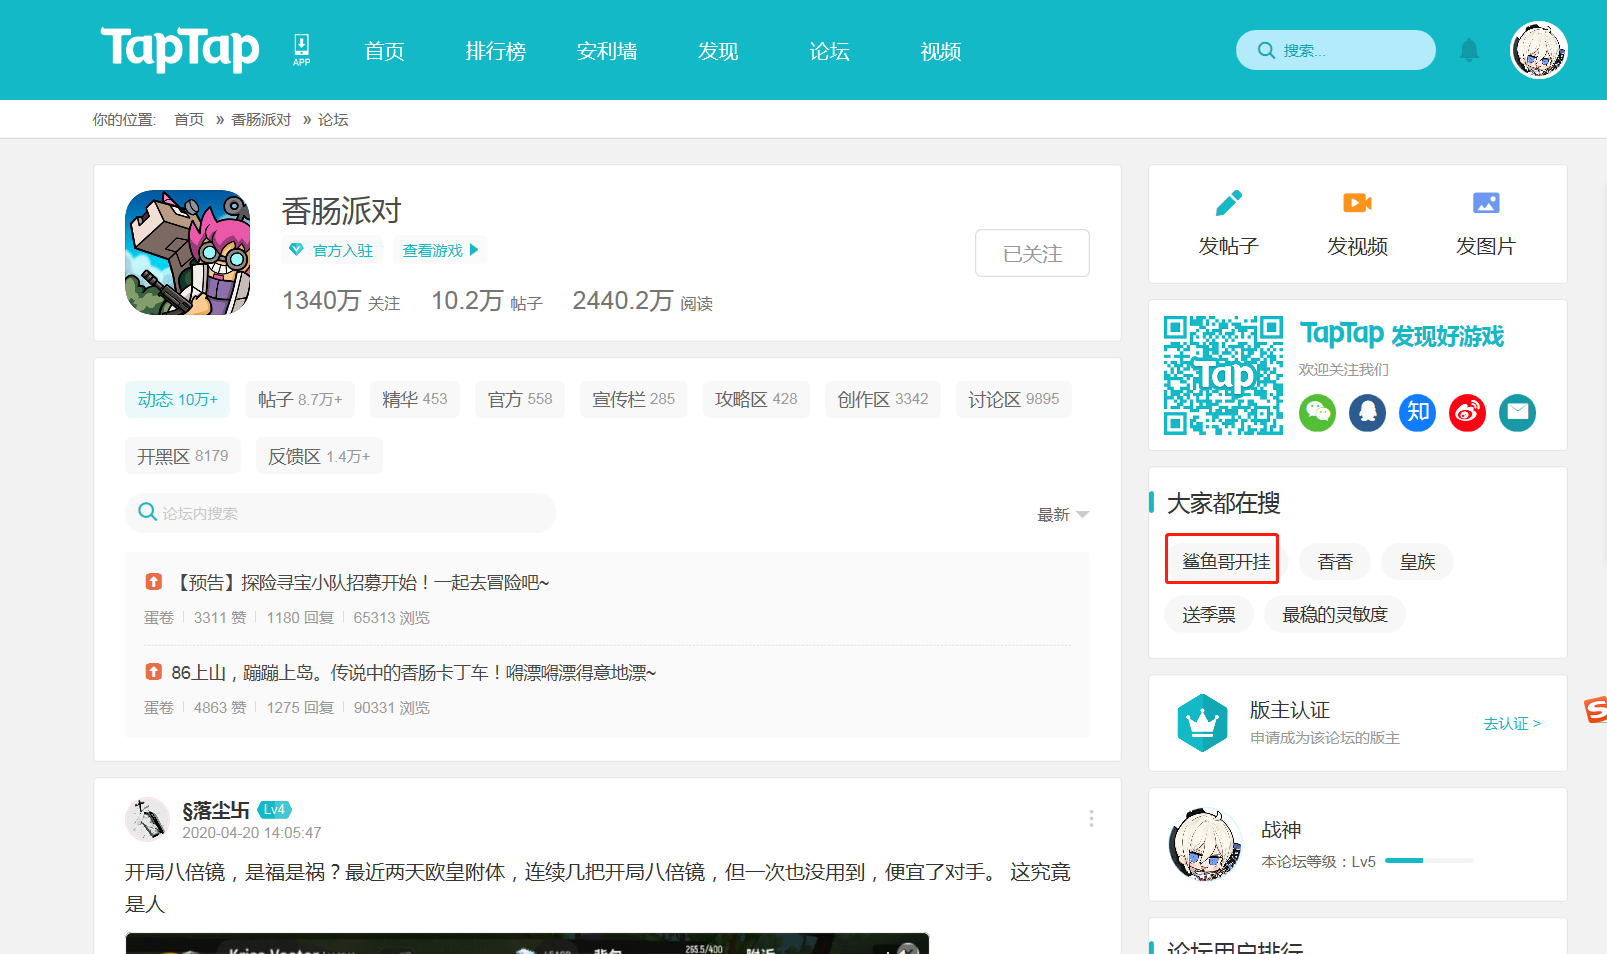Click the Lv4 badge beside §落尘卐
Screen dimensions: 1607x954
pos(274,809)
